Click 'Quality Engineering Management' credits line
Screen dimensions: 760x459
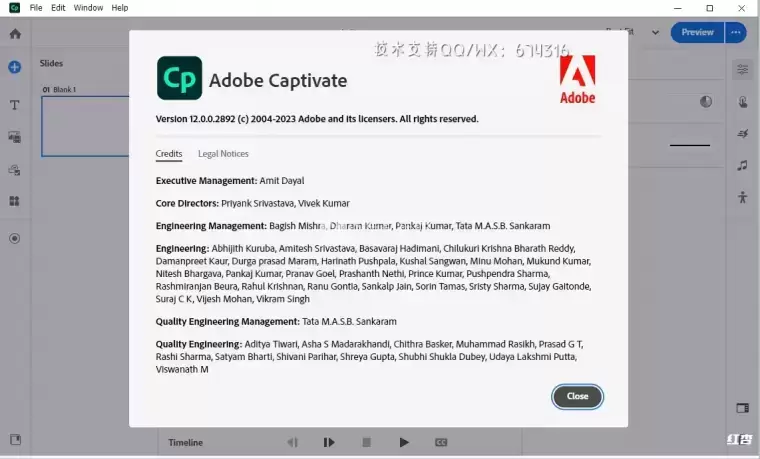tap(276, 321)
